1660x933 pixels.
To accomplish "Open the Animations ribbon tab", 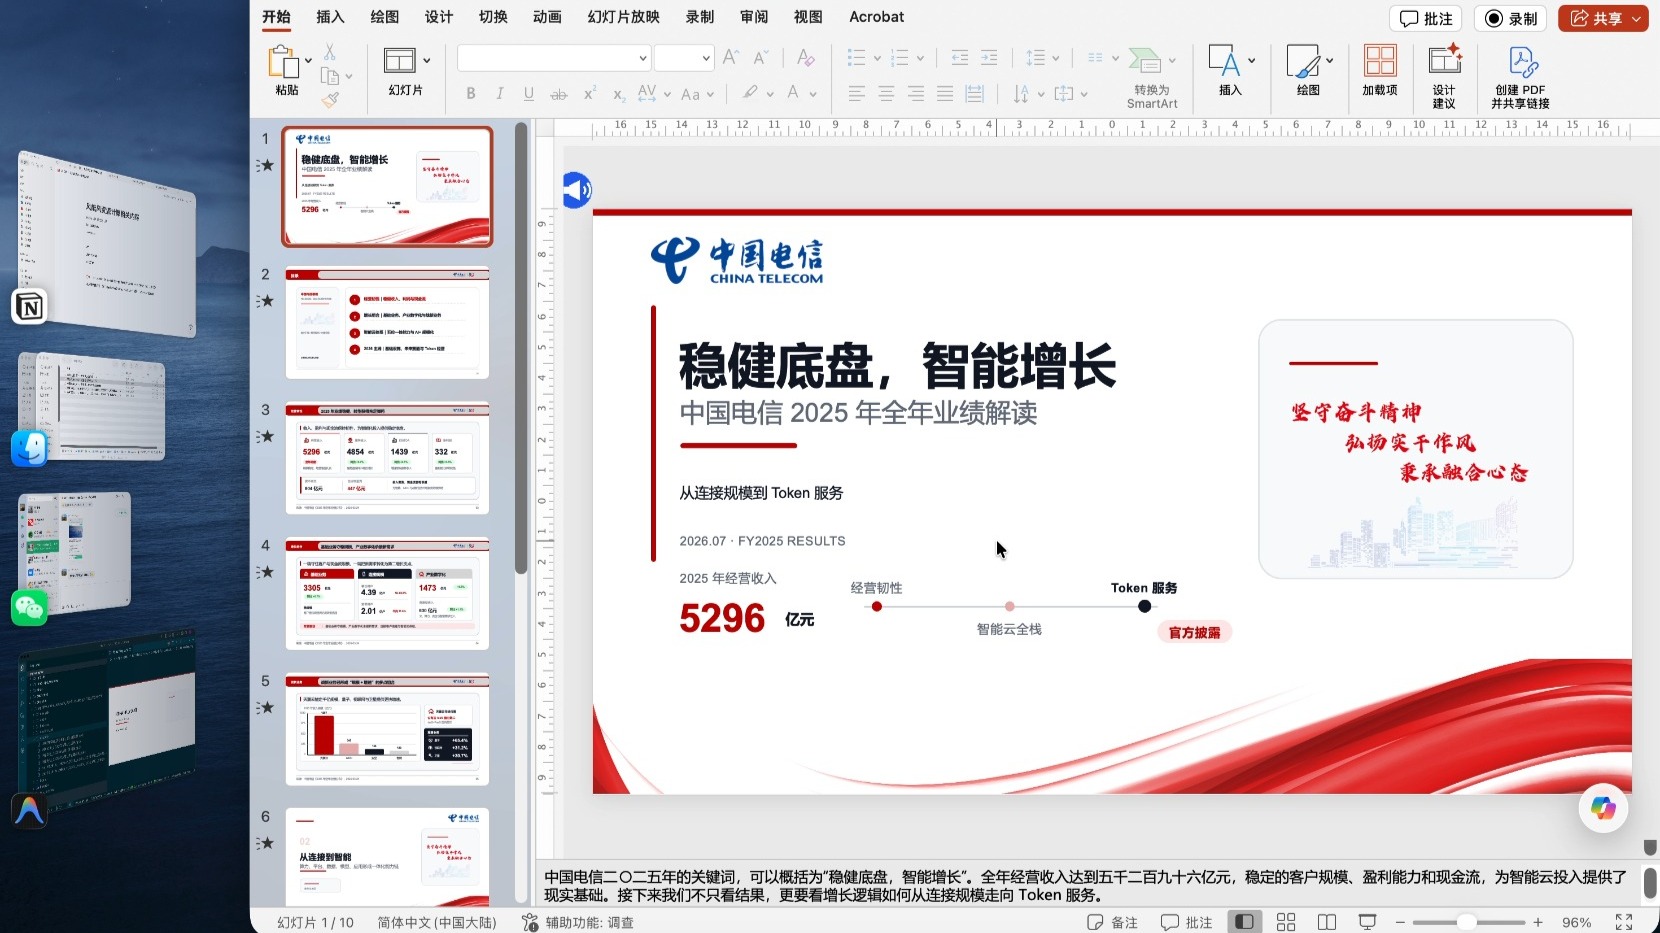I will click(547, 17).
